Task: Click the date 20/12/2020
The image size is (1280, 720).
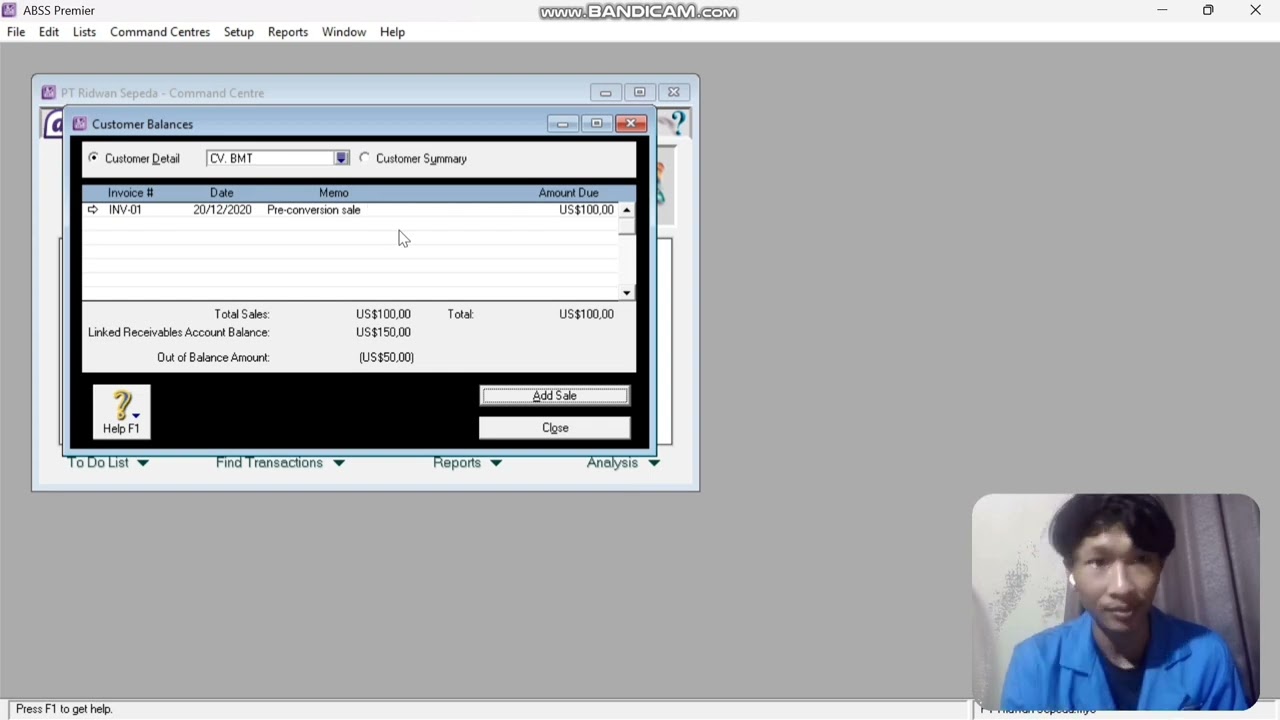Action: coord(222,210)
